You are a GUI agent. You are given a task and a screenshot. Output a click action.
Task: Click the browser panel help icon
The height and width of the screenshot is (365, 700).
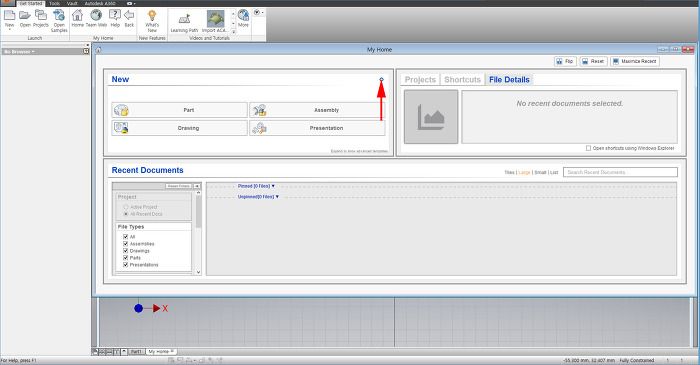pos(86,52)
